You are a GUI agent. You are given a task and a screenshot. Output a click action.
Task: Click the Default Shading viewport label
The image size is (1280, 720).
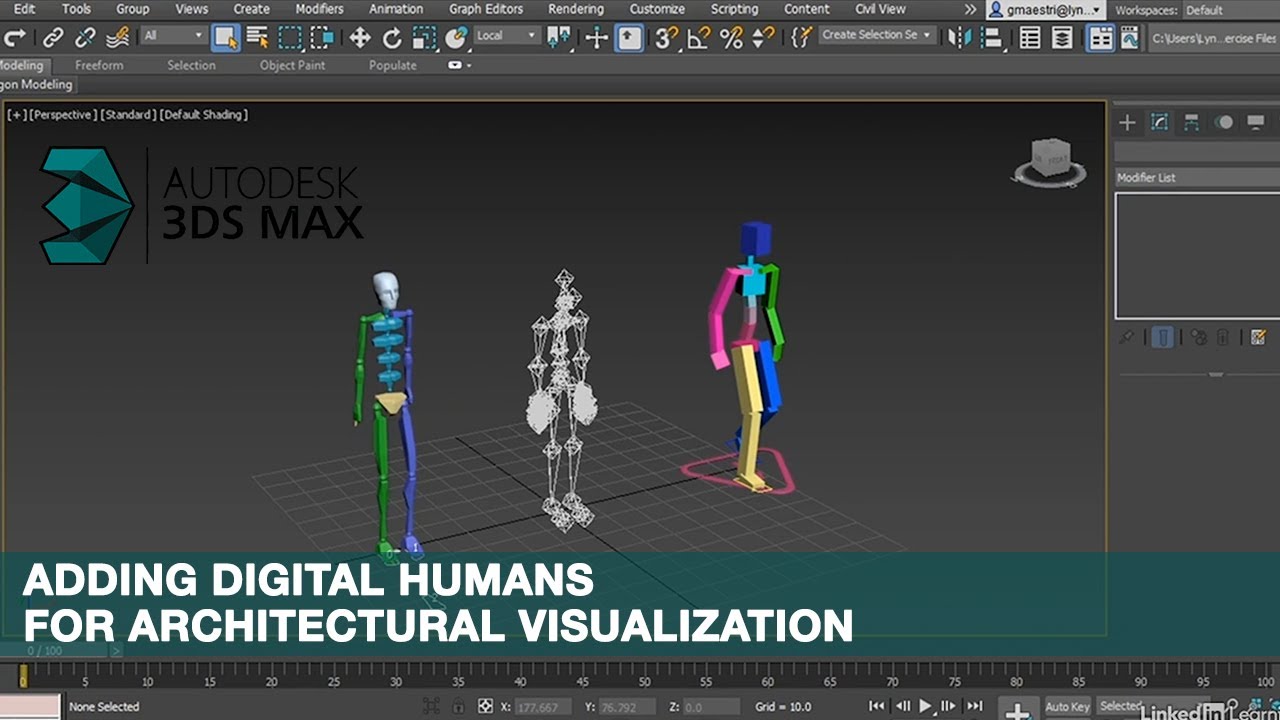pyautogui.click(x=204, y=115)
